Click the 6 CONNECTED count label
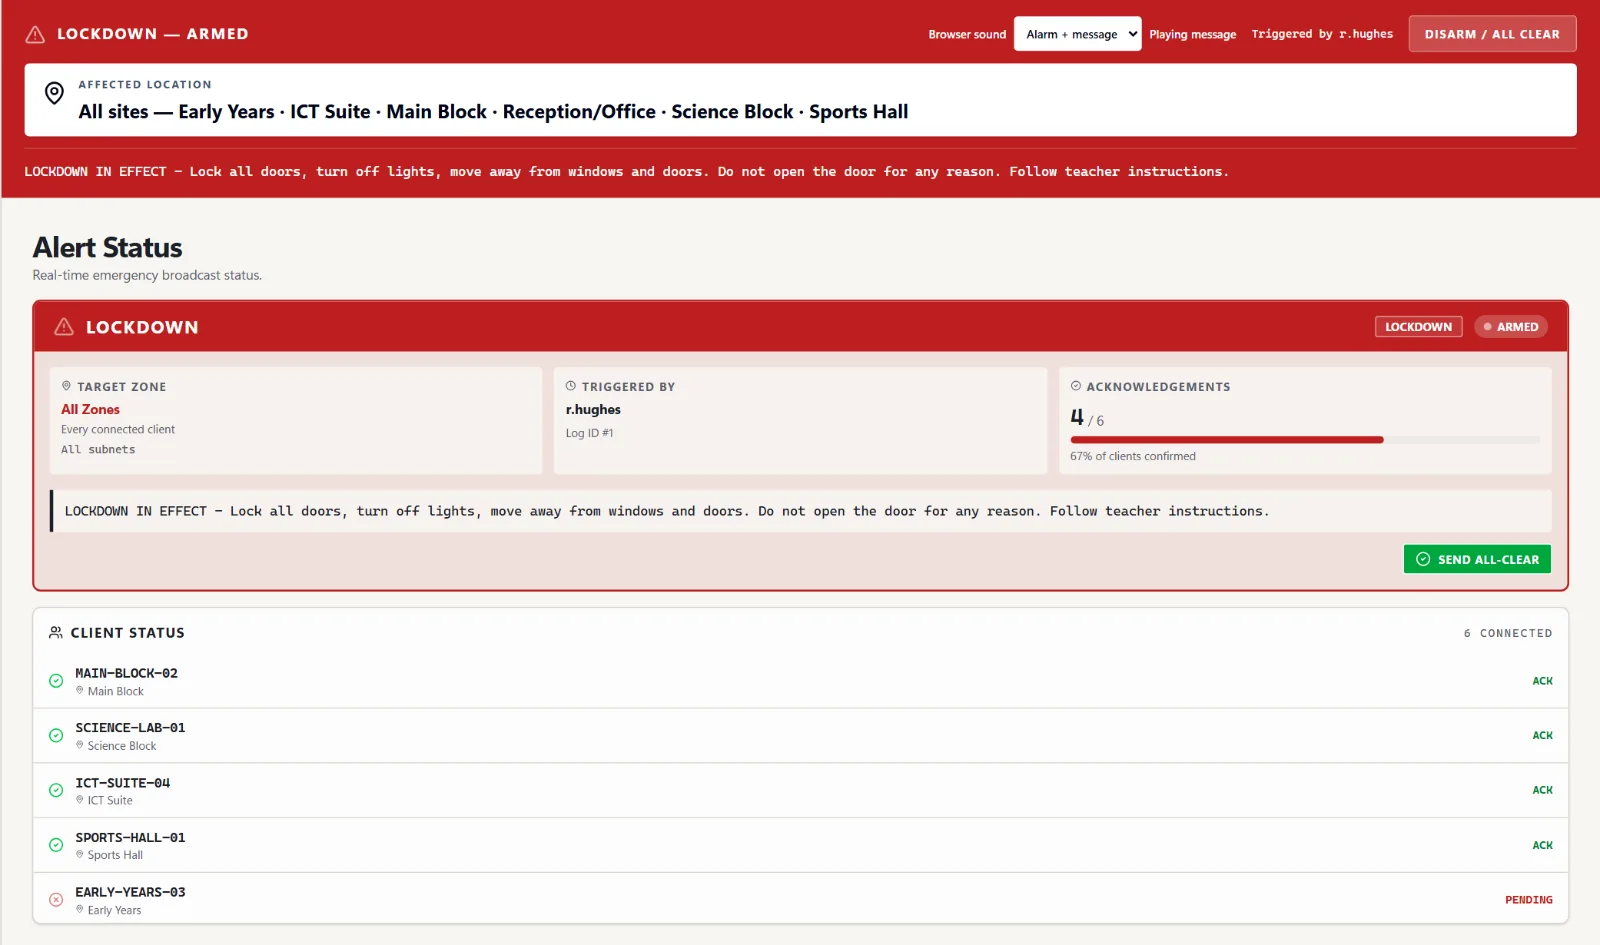1600x945 pixels. pos(1508,633)
